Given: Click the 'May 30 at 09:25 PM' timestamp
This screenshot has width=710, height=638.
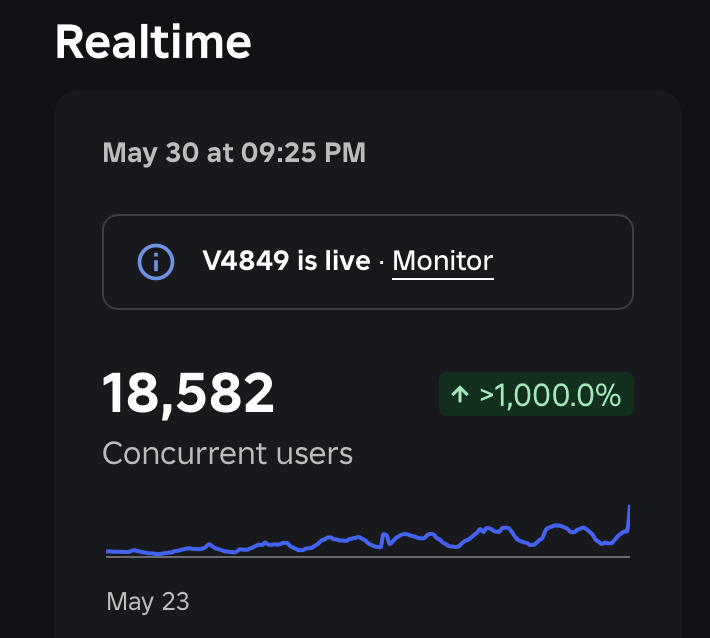Looking at the screenshot, I should click(x=234, y=153).
